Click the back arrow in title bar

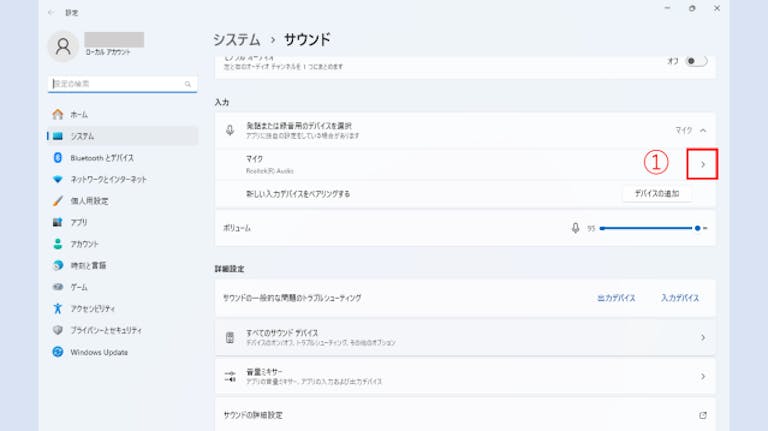point(51,12)
